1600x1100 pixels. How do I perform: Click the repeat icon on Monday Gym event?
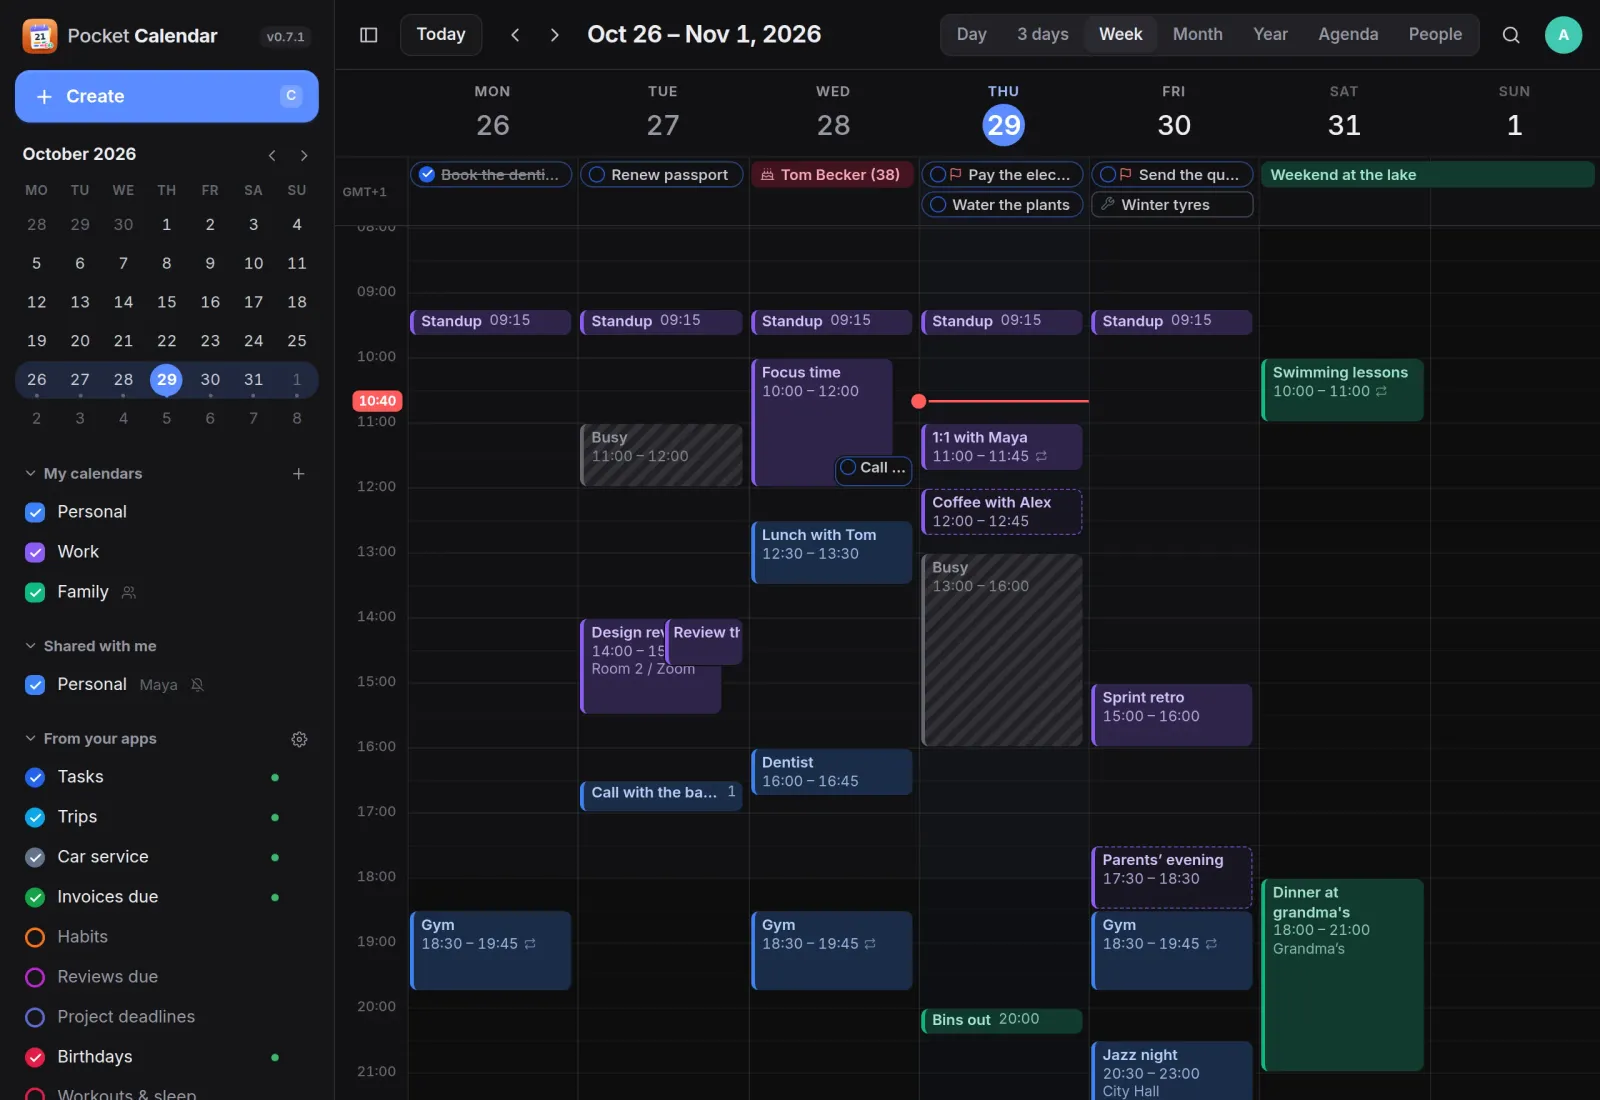click(x=530, y=944)
